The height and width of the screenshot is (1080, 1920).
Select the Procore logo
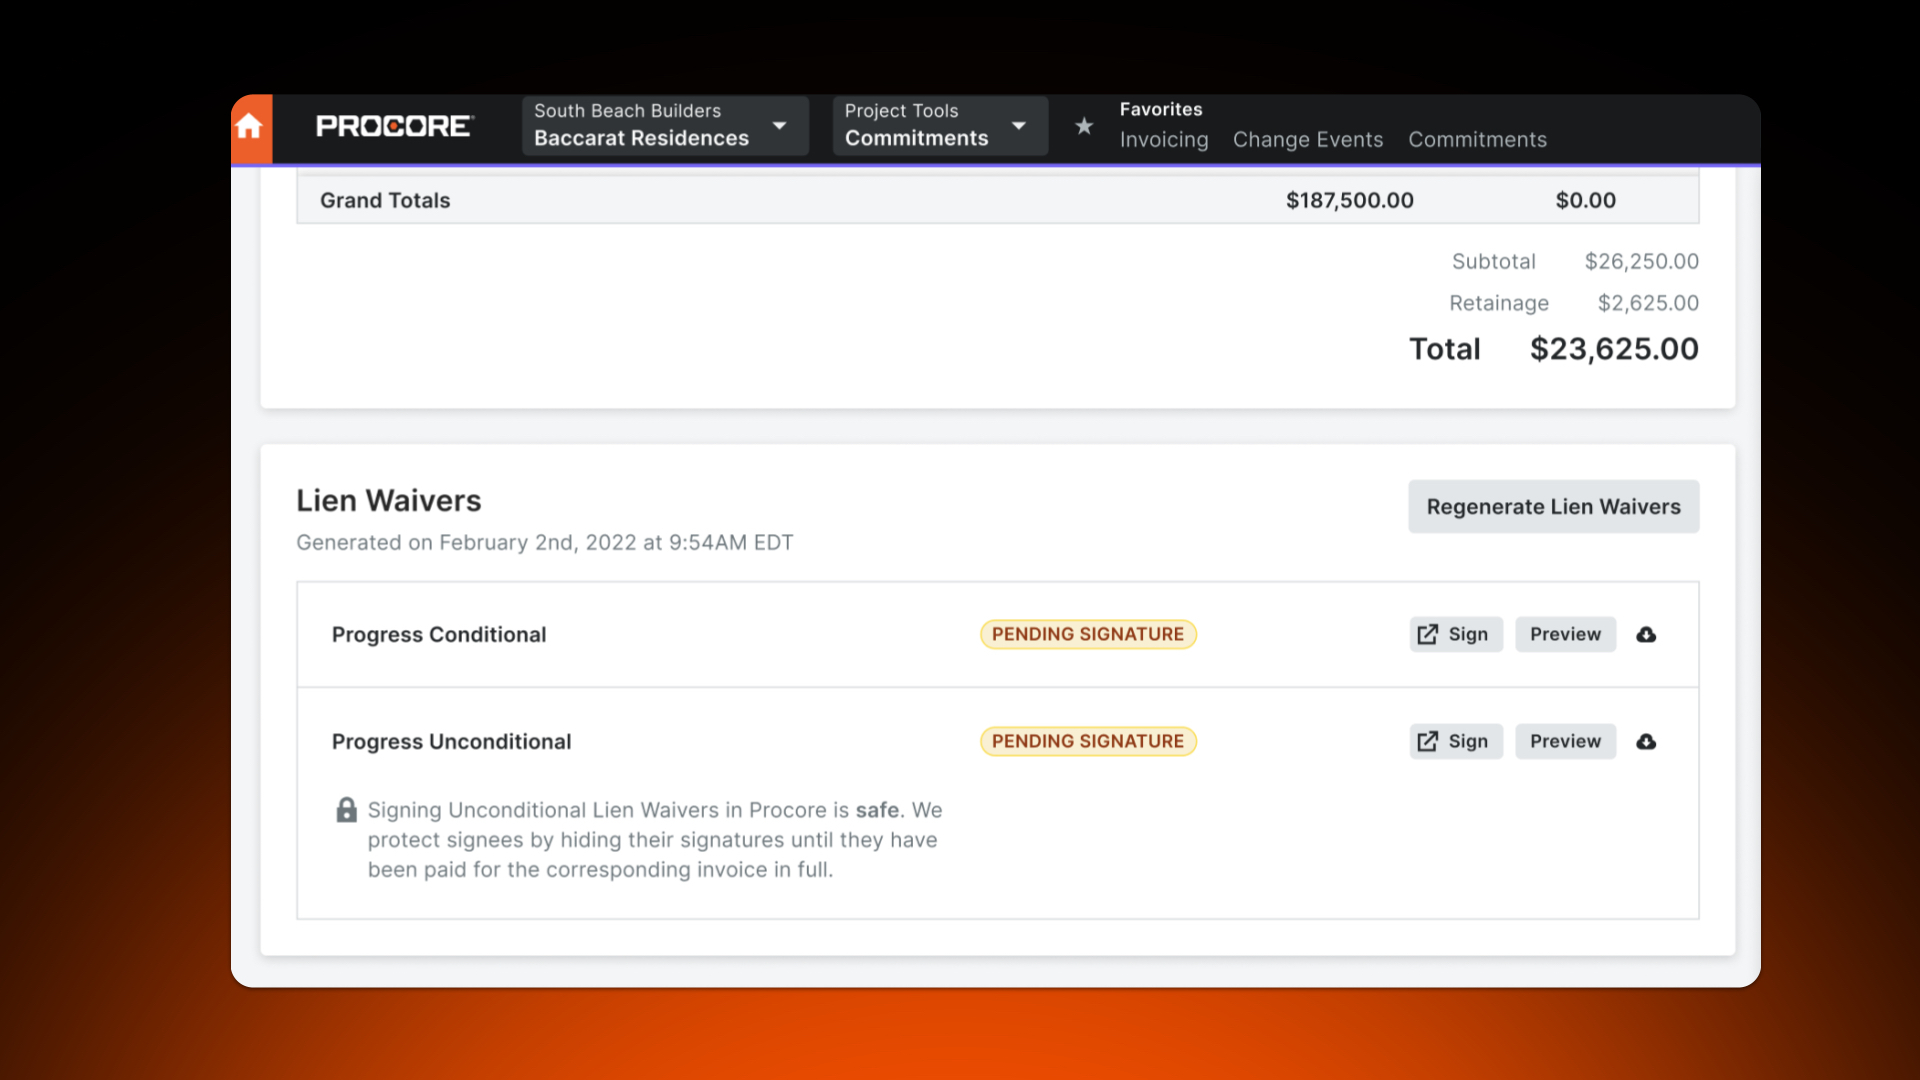[x=394, y=126]
